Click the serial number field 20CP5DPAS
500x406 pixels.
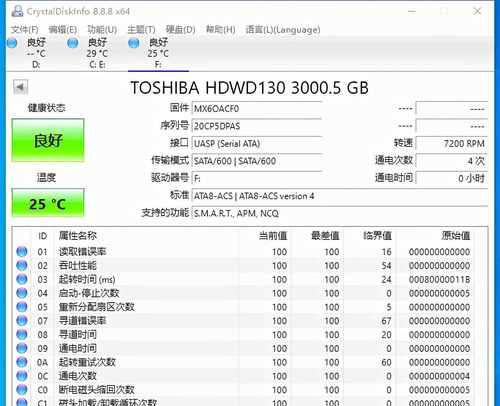point(257,126)
